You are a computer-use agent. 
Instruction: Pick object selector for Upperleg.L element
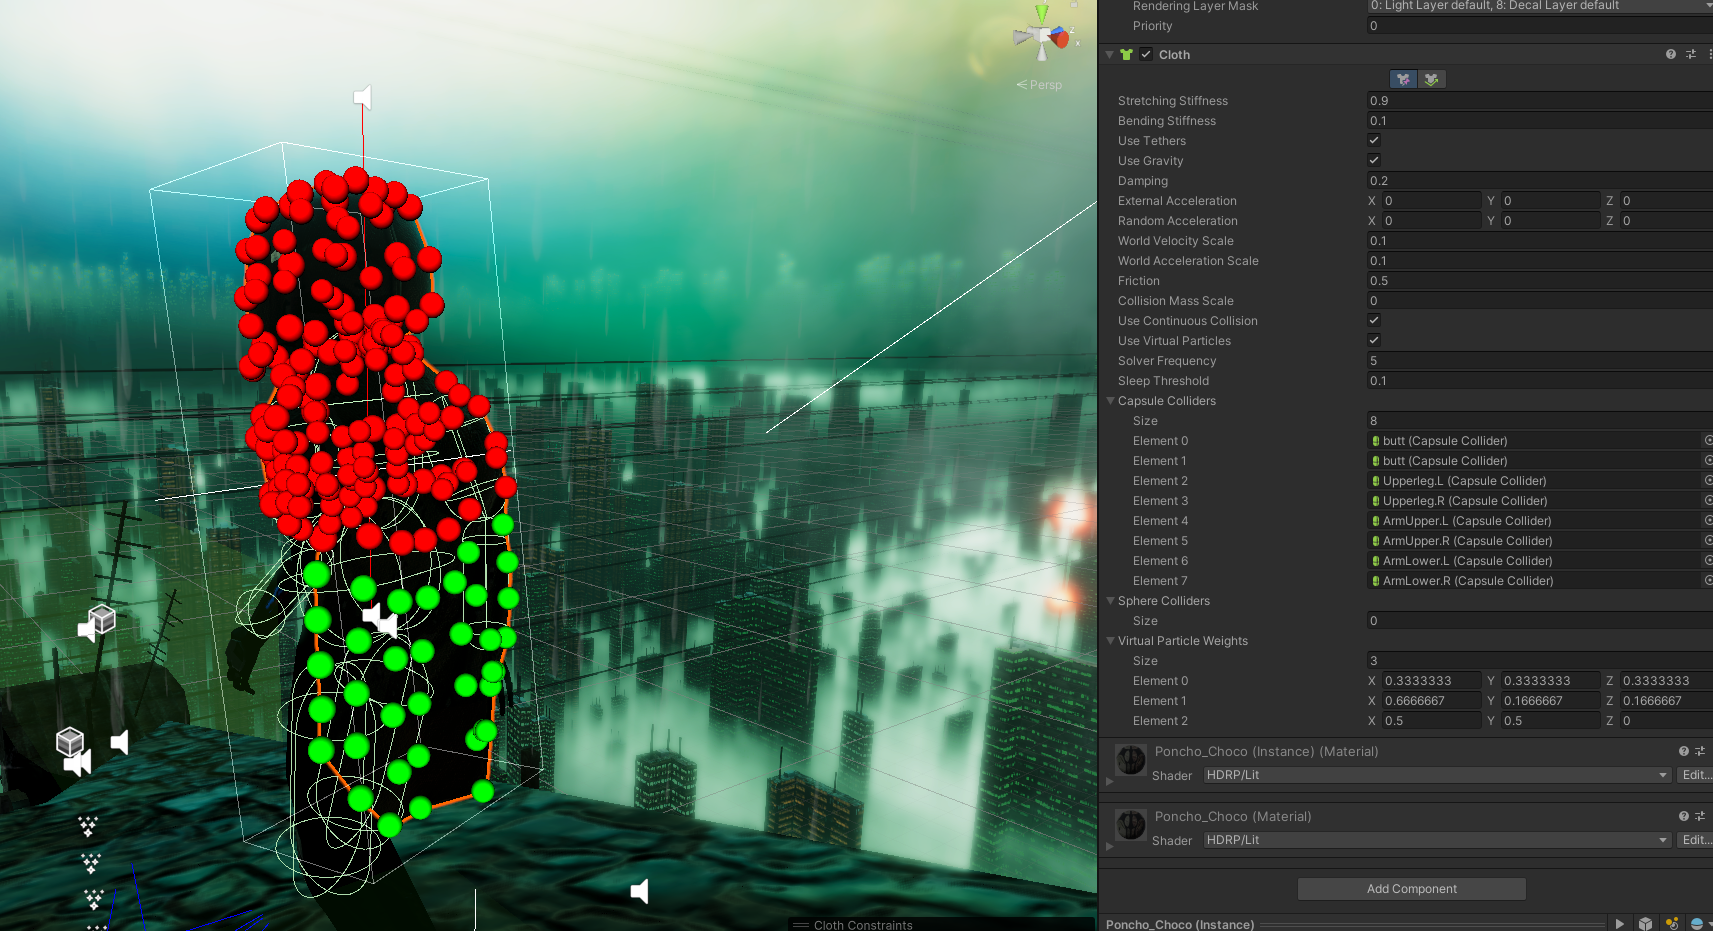[x=1708, y=480]
